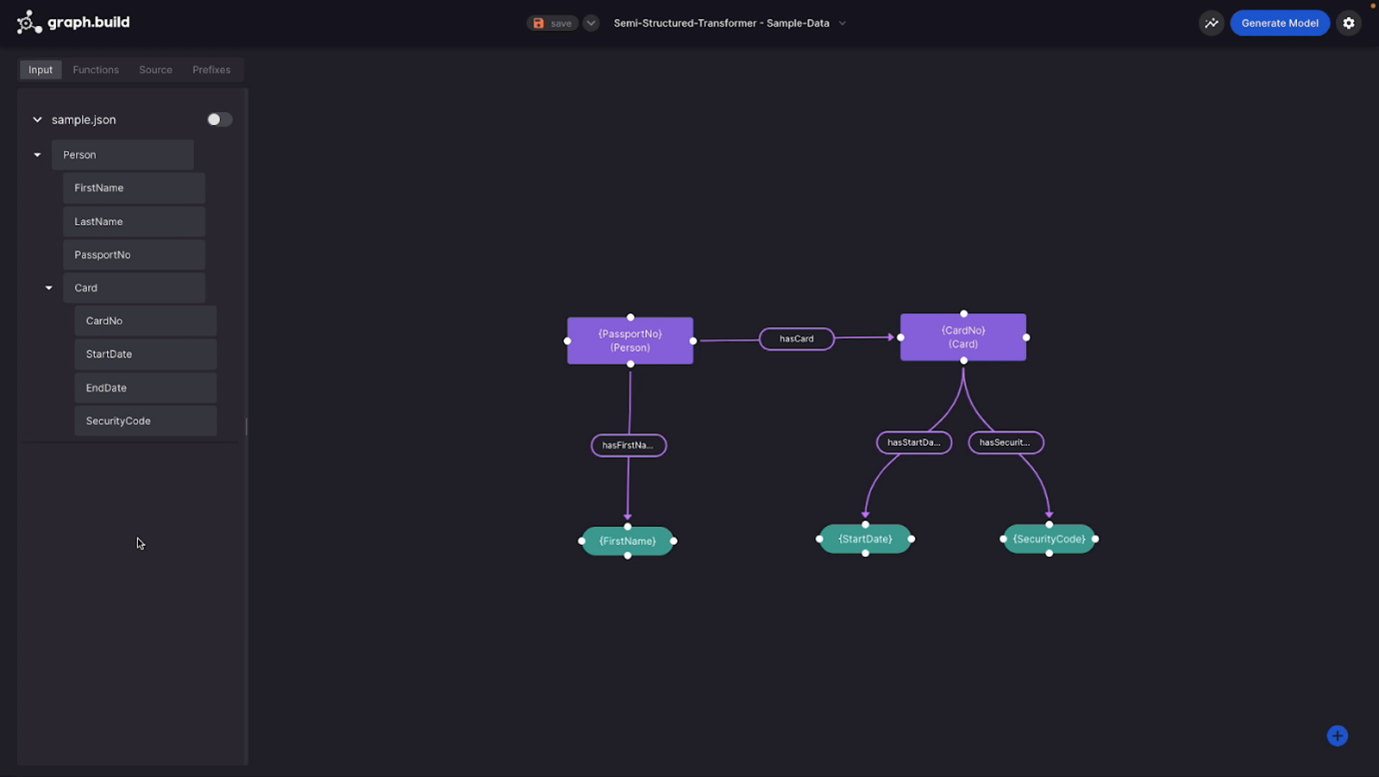Click the blue plus button to add elements
This screenshot has width=1379, height=777.
click(1337, 735)
